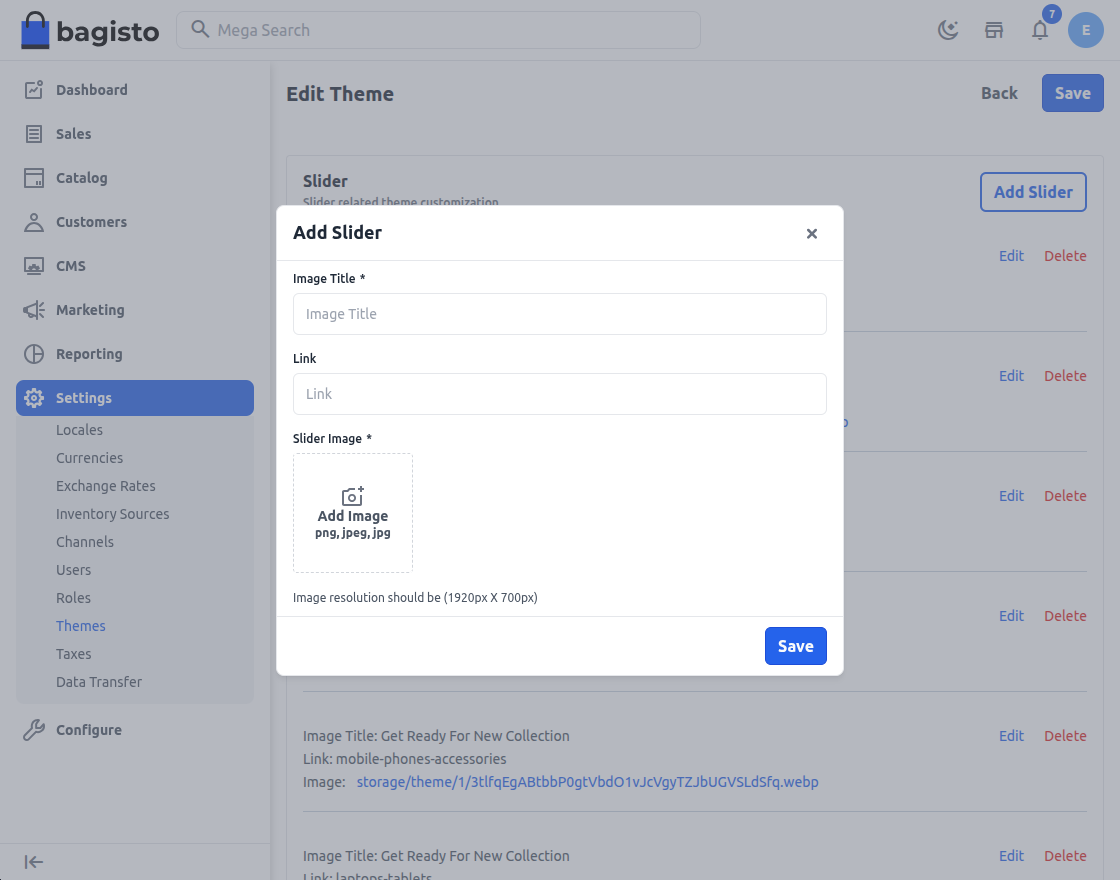Toggle dark mode moon icon
This screenshot has height=880, width=1120.
point(948,30)
